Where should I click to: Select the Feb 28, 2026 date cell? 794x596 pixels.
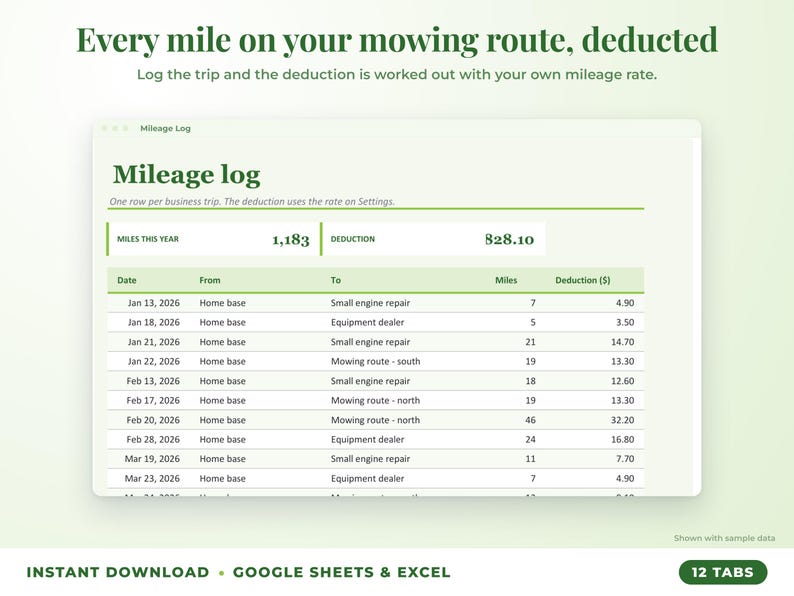tap(153, 439)
